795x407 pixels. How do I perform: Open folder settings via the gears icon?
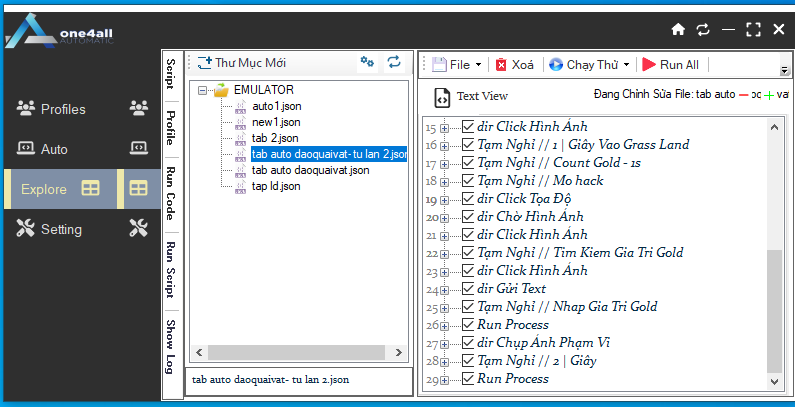tap(367, 62)
